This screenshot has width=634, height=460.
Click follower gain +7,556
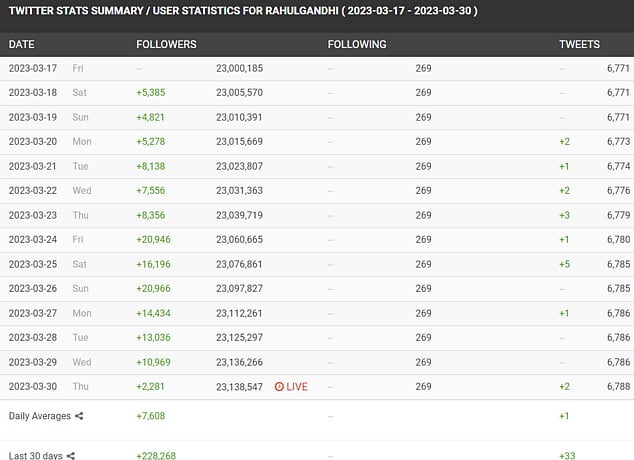(x=151, y=190)
